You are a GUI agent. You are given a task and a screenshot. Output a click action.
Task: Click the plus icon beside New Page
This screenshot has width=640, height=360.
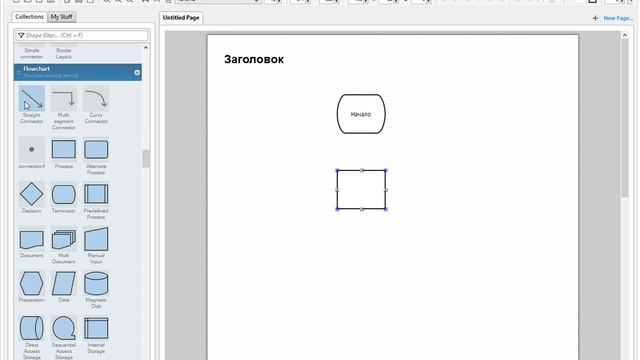pyautogui.click(x=595, y=18)
